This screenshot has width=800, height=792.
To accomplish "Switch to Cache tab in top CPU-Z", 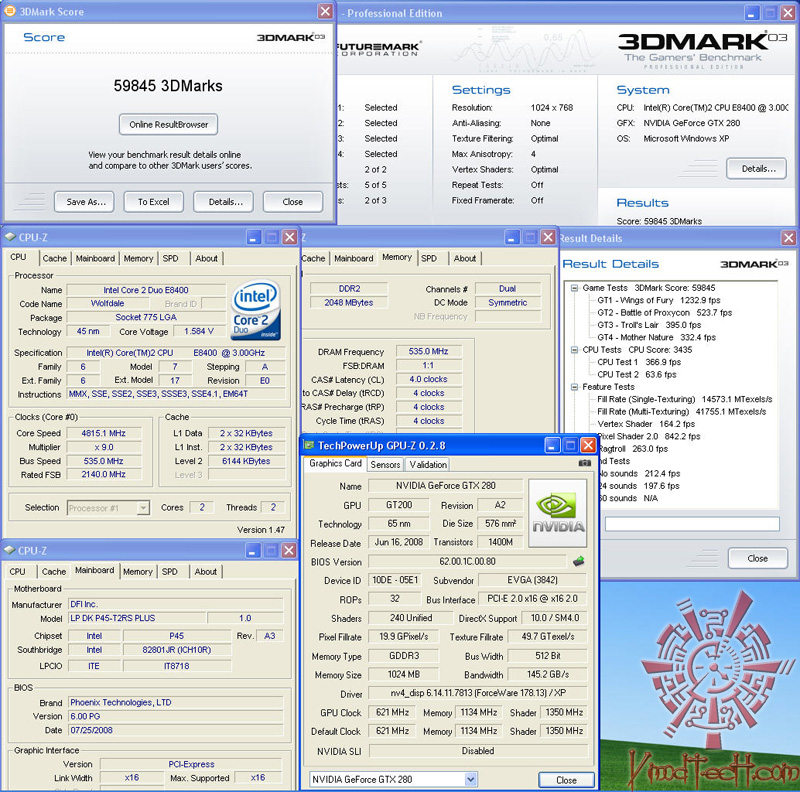I will [55, 259].
